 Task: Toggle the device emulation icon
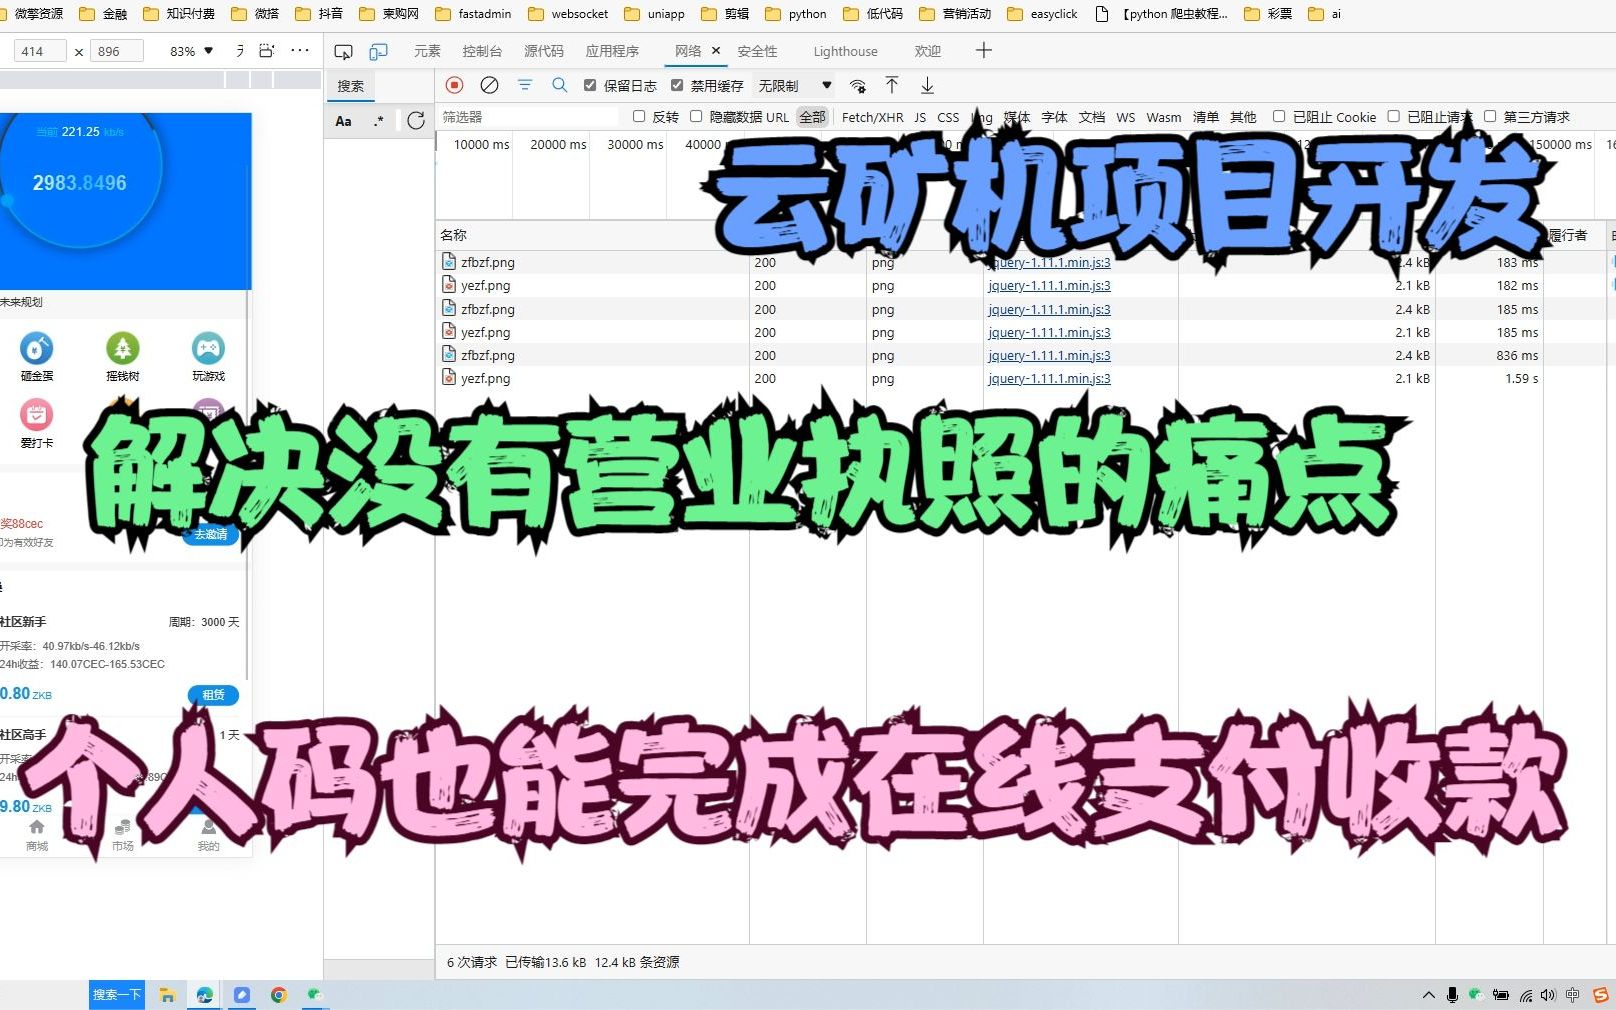coord(378,51)
